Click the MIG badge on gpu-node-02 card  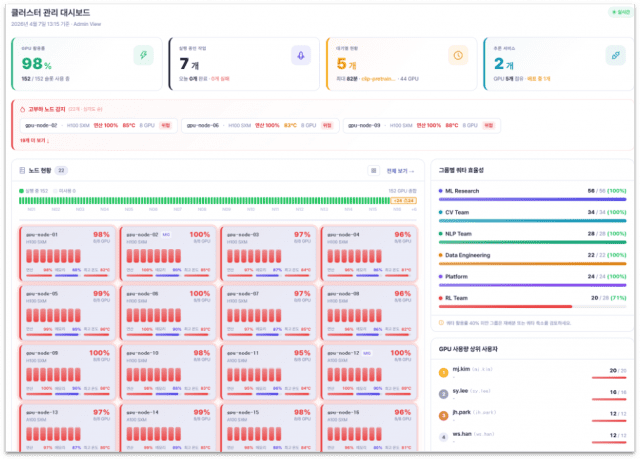tap(166, 235)
